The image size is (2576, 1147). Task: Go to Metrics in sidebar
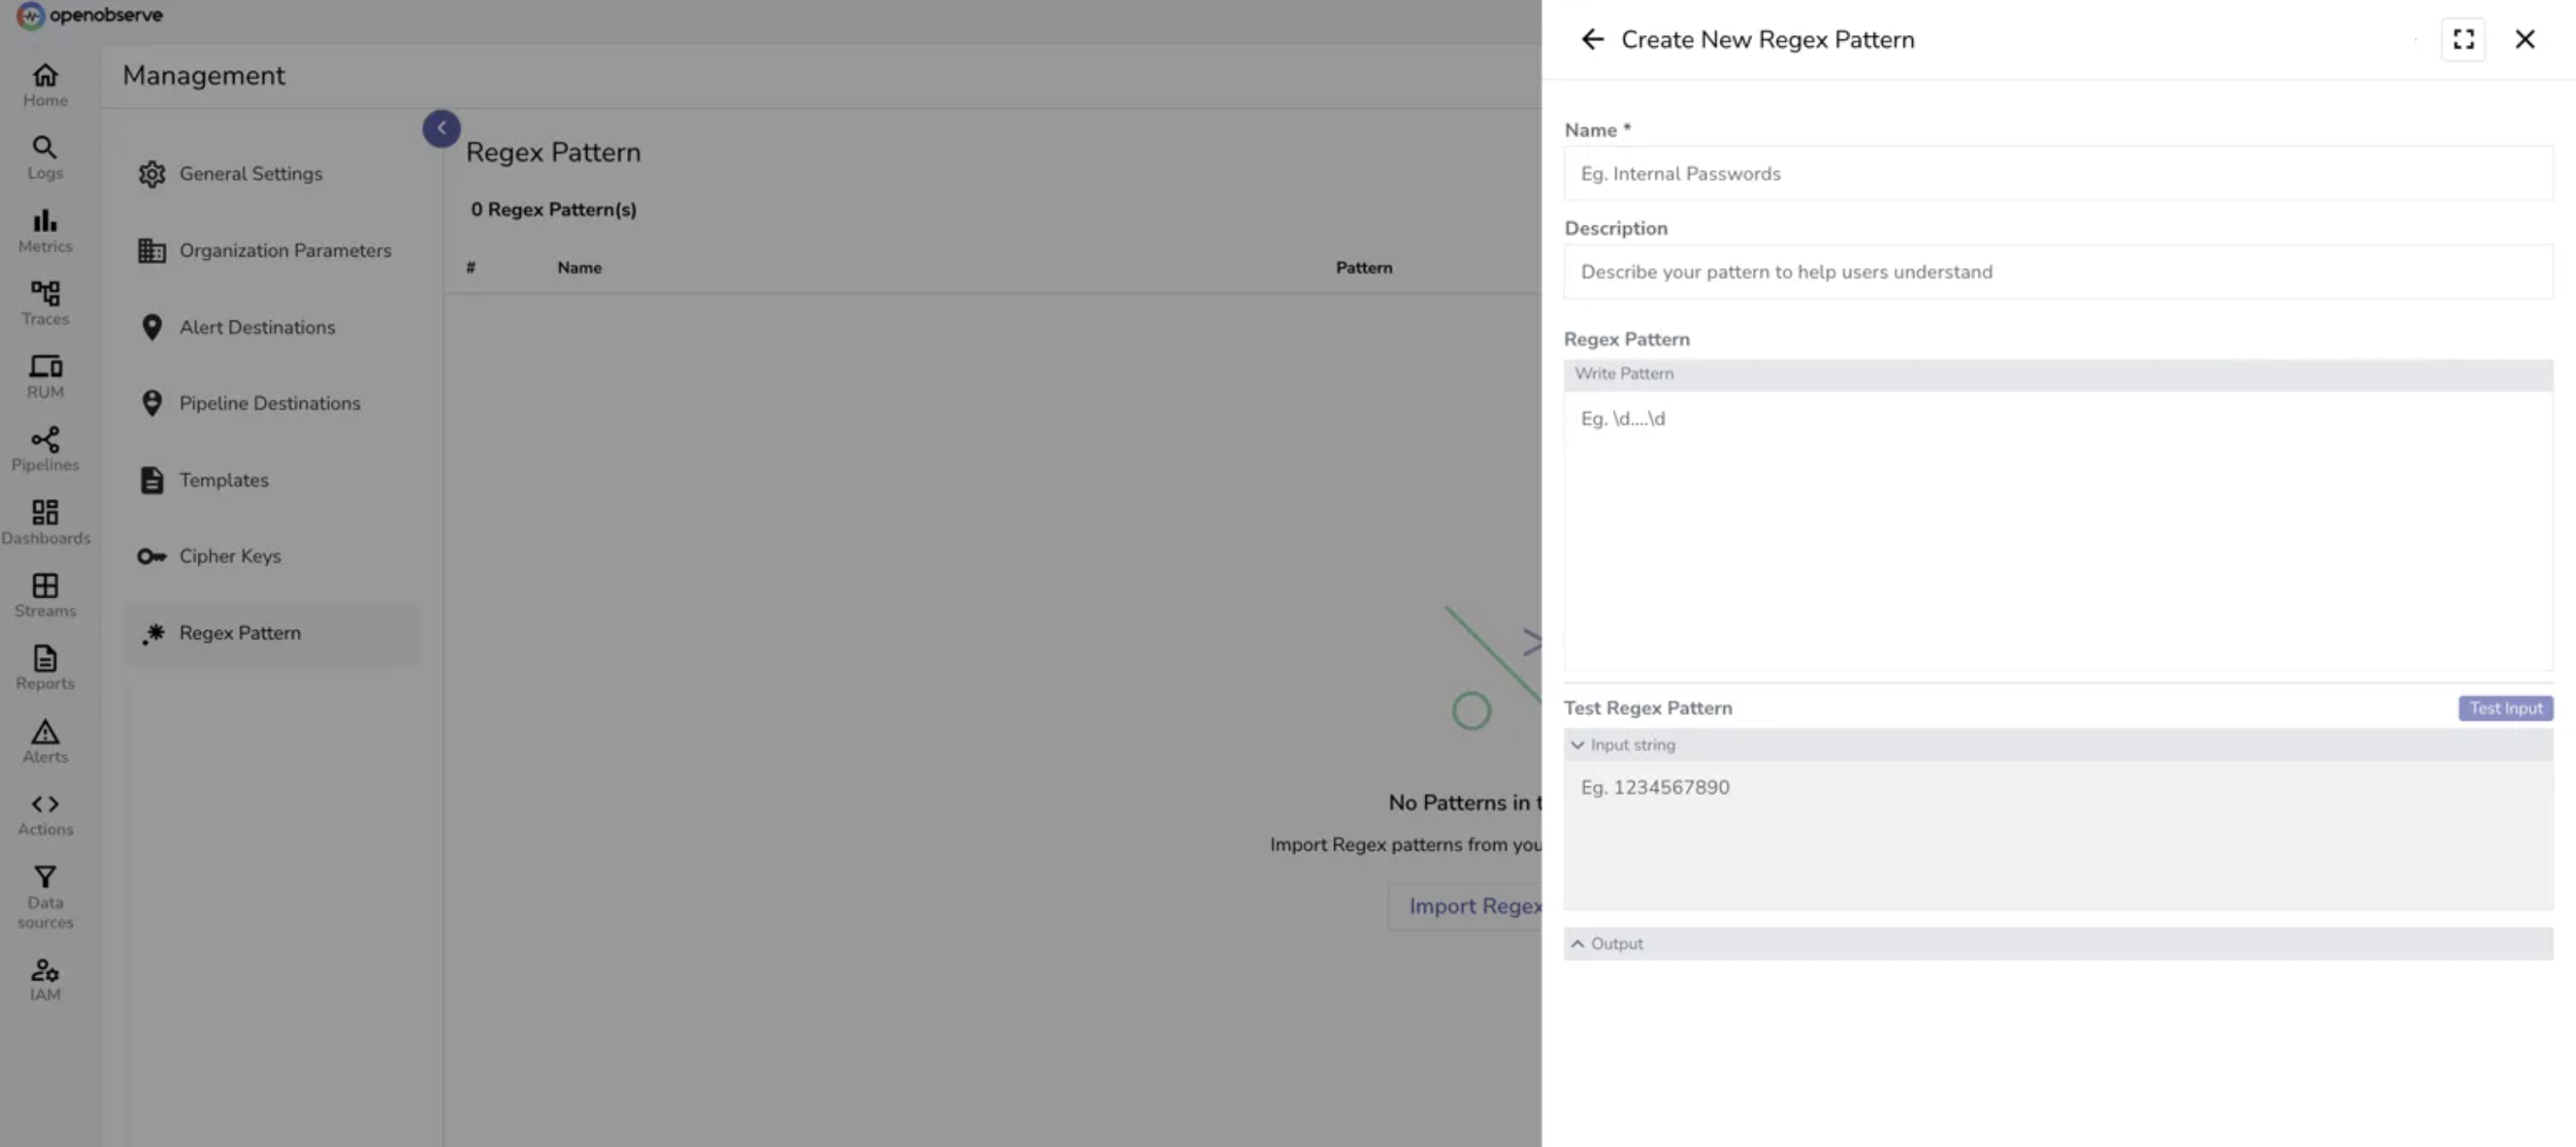(45, 231)
